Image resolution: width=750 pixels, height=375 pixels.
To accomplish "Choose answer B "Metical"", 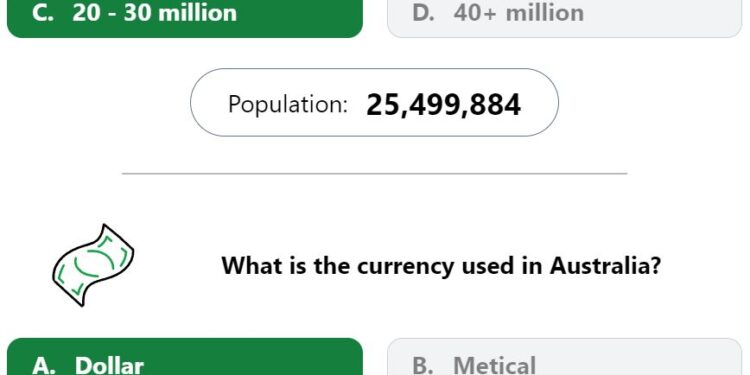I will 564,357.
